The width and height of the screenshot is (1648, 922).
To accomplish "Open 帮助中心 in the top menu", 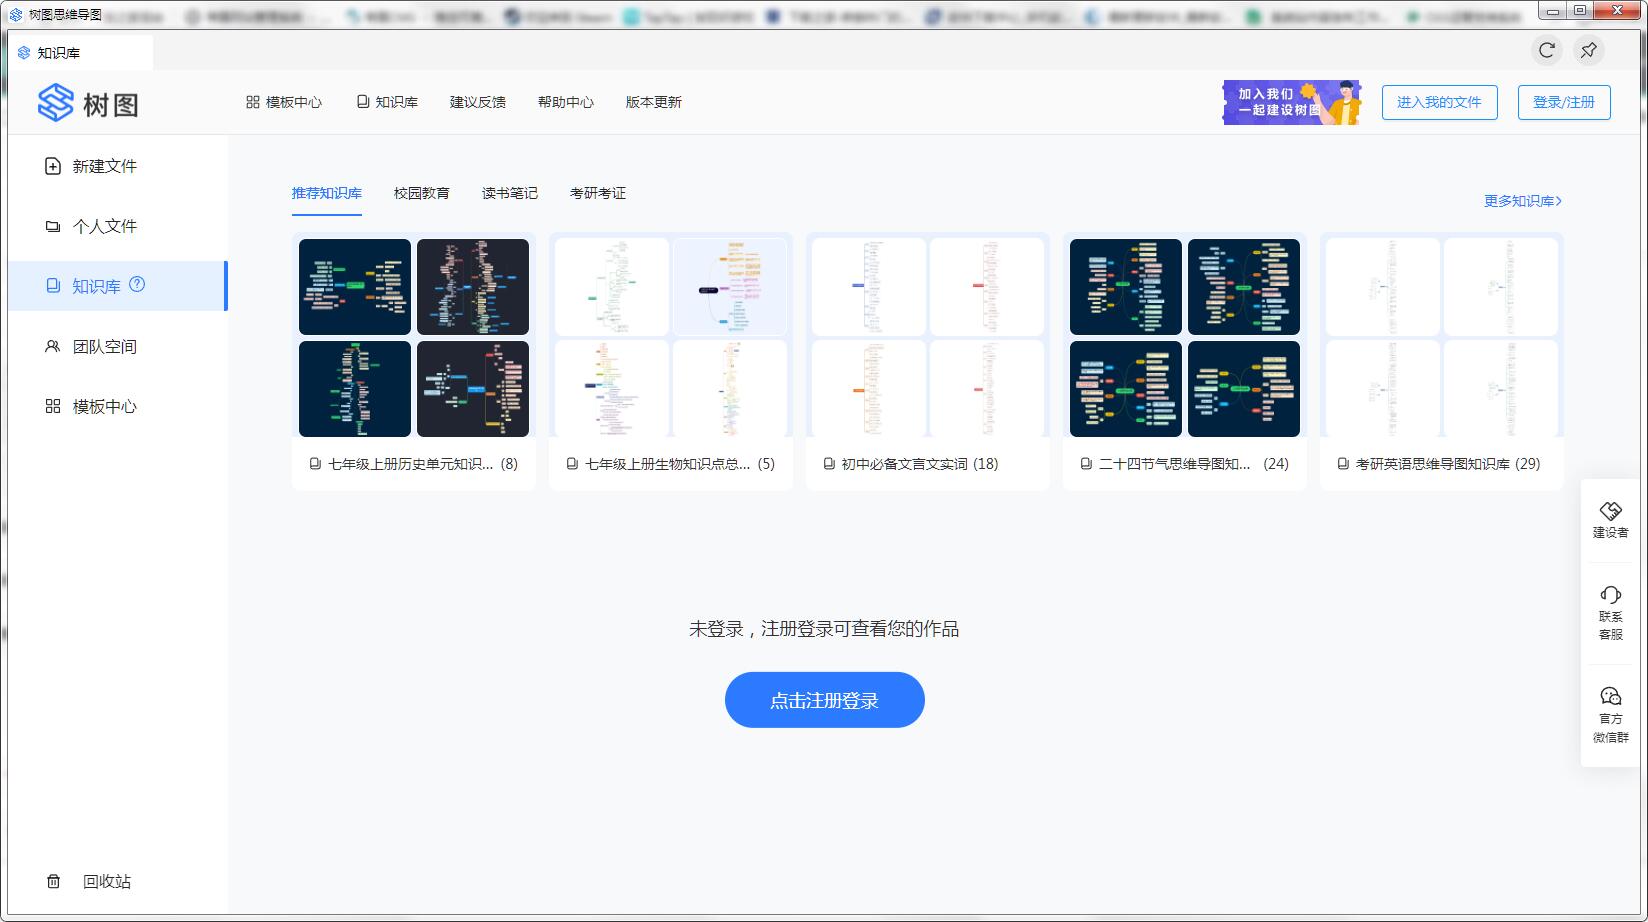I will (x=565, y=102).
